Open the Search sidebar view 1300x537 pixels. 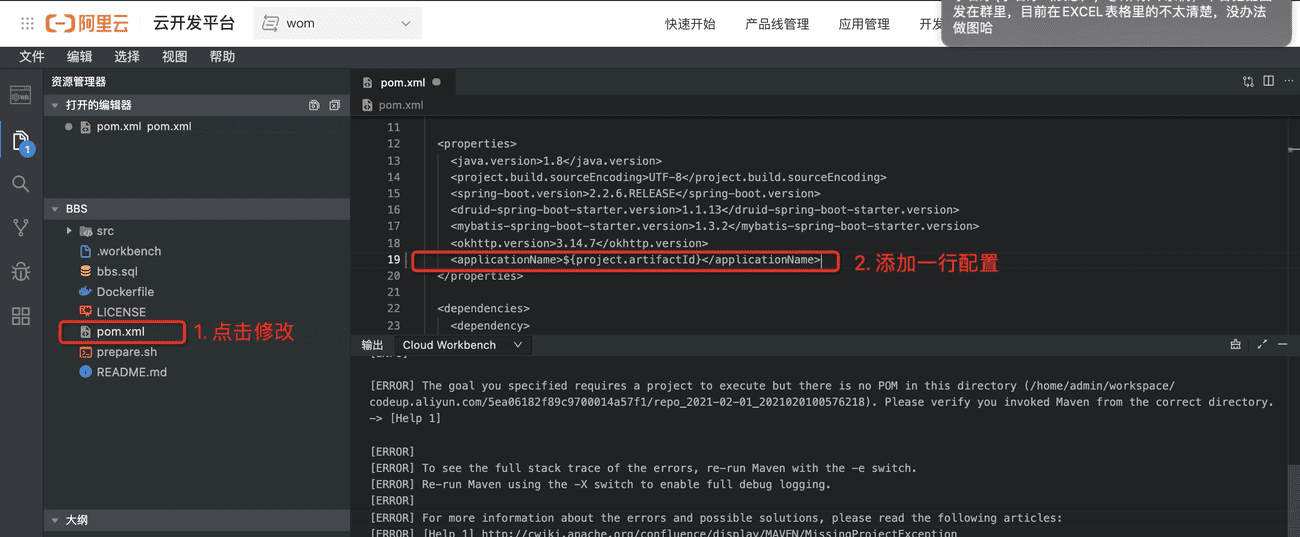click(x=21, y=184)
